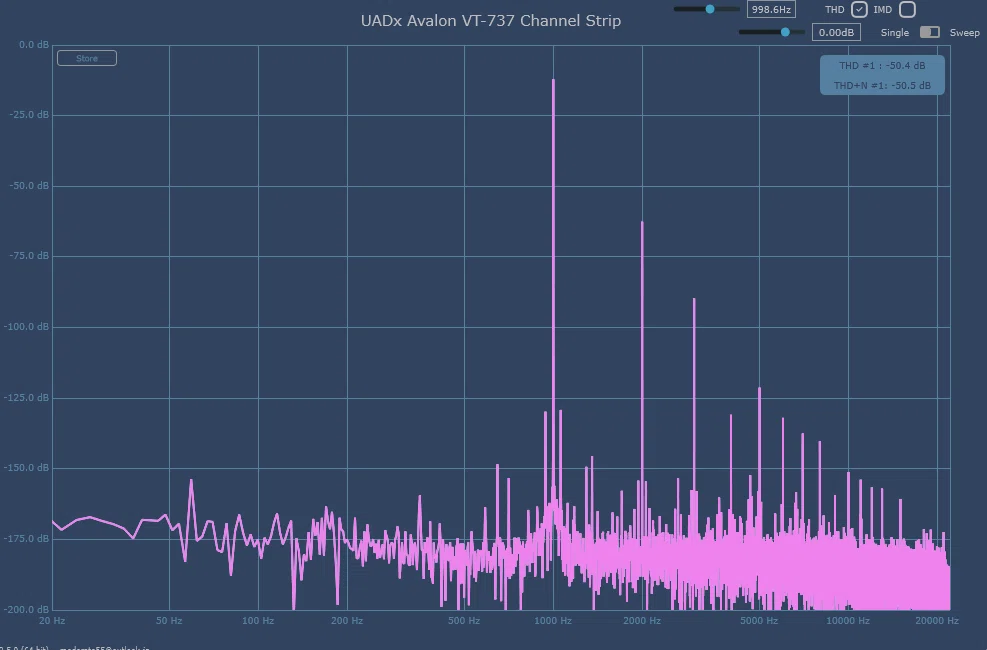Click the Sweep label
This screenshot has width=987, height=650.
click(964, 33)
